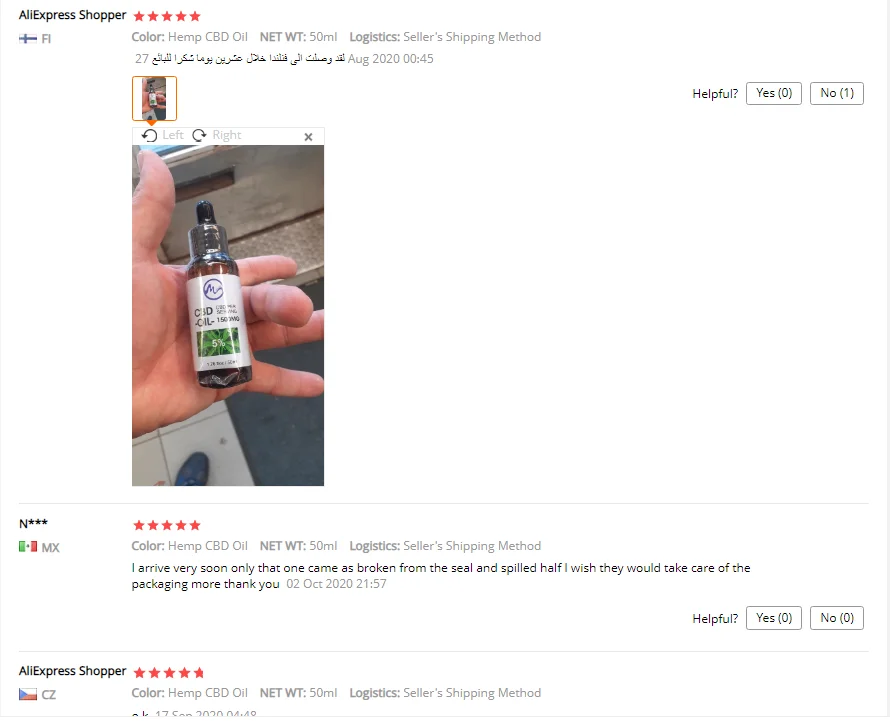The width and height of the screenshot is (890, 721).
Task: Rotate the review photo left
Action: (149, 135)
